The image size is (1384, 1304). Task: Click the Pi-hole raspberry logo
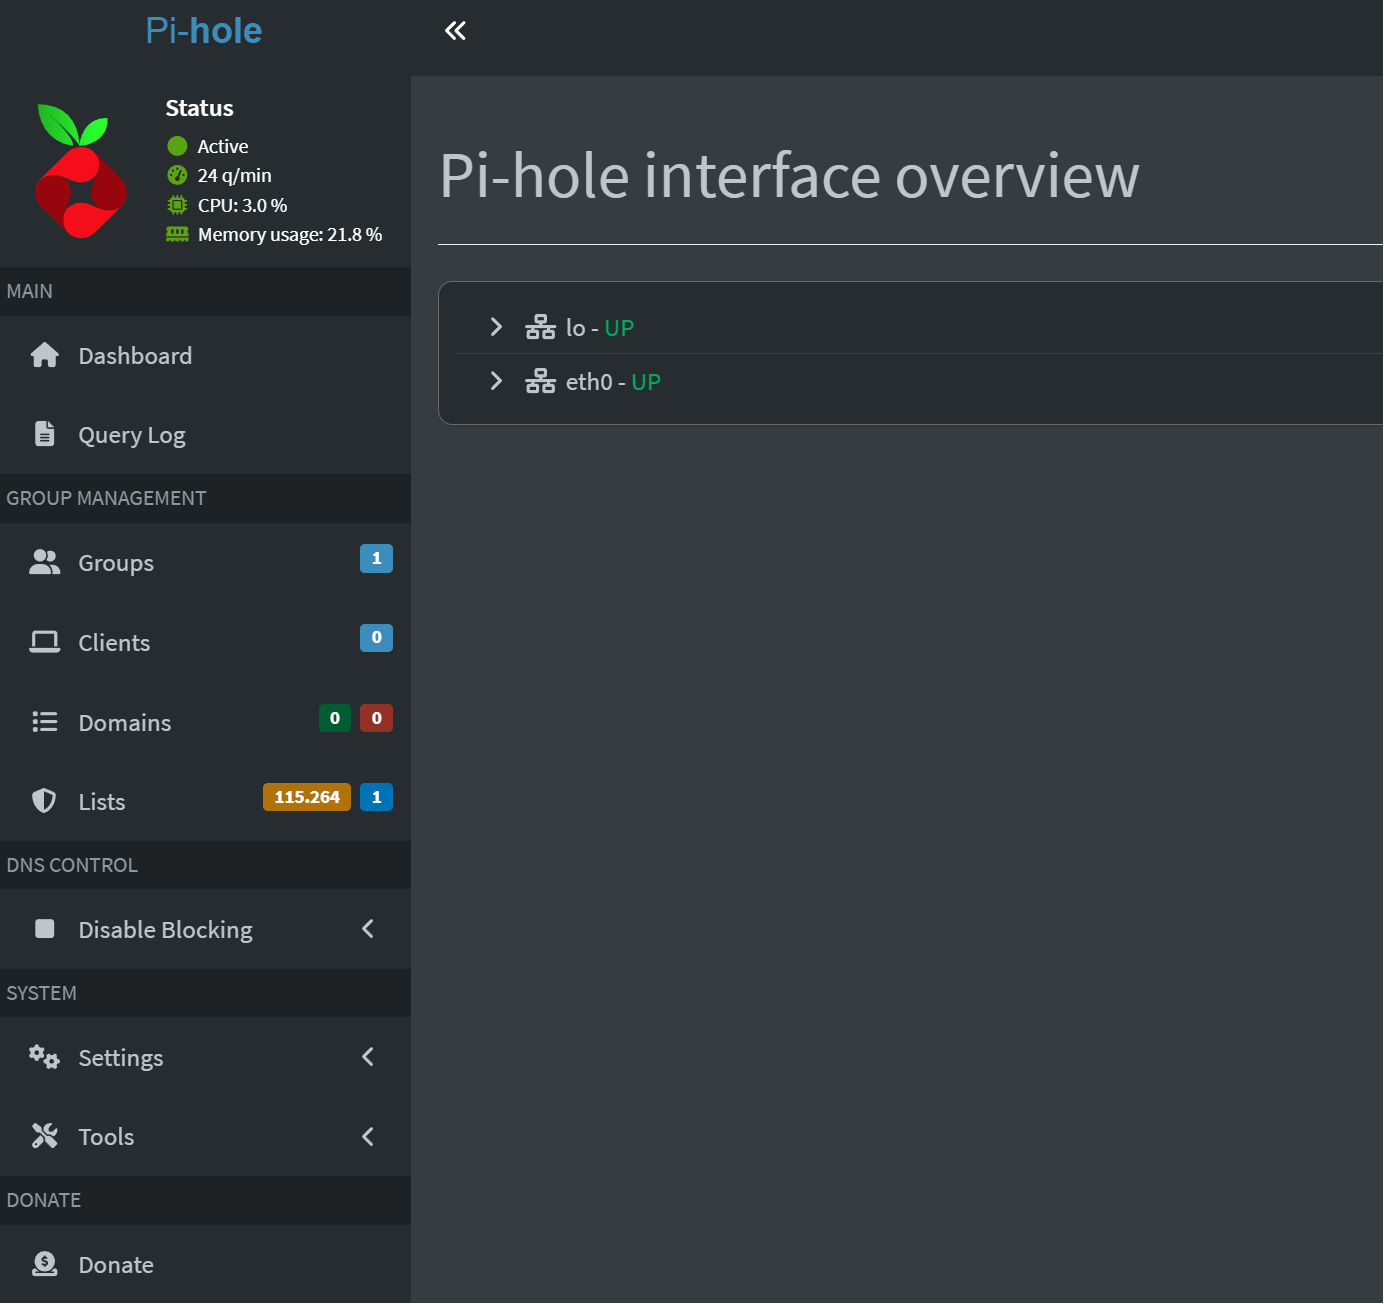[81, 172]
